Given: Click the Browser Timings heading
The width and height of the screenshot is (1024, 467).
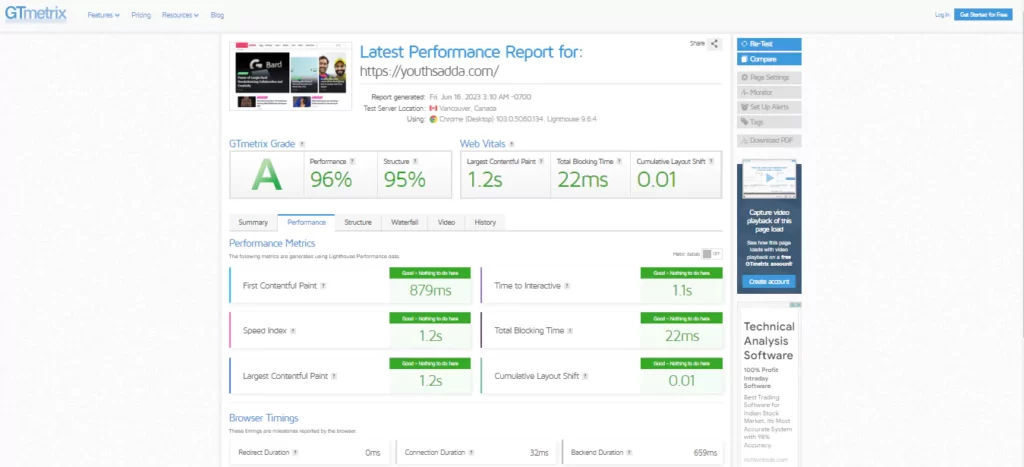Looking at the screenshot, I should coord(264,418).
